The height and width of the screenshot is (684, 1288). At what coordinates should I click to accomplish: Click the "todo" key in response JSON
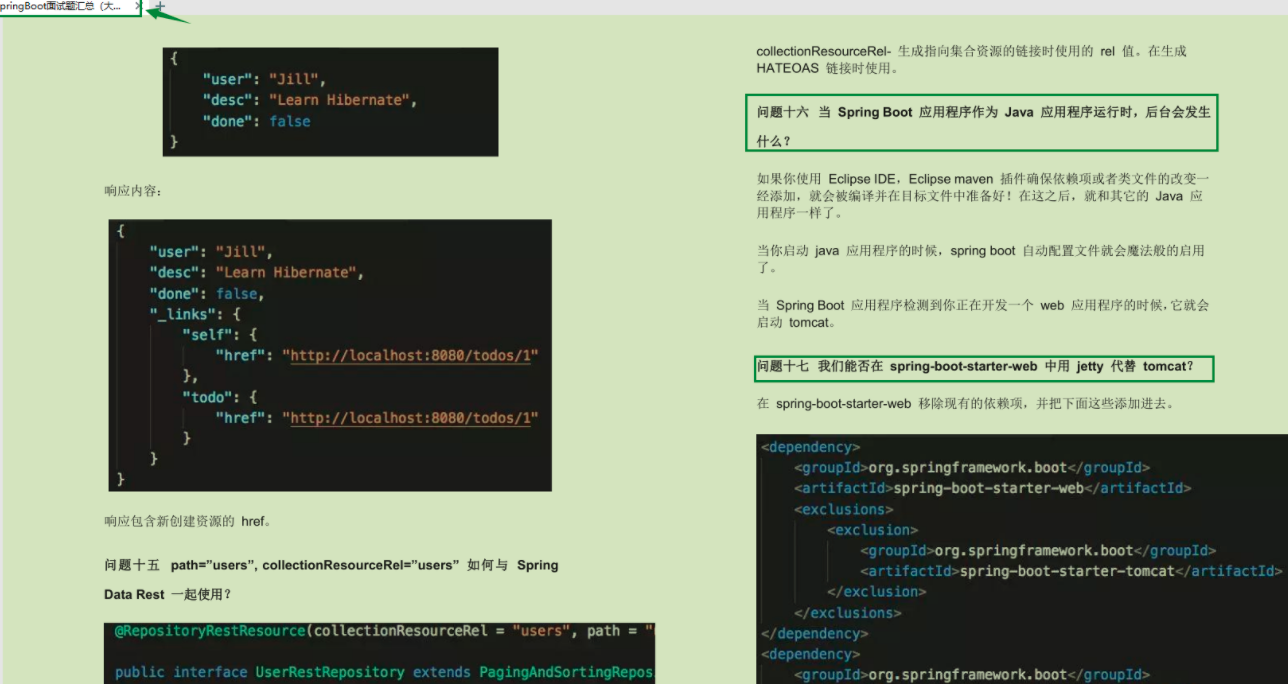point(207,397)
